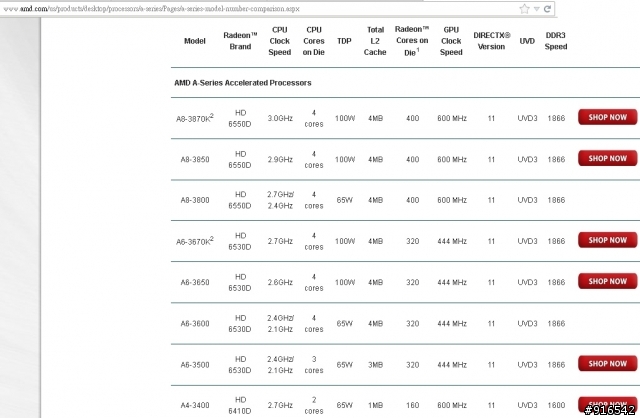Select the GPU Clock Speed header

pos(451,41)
